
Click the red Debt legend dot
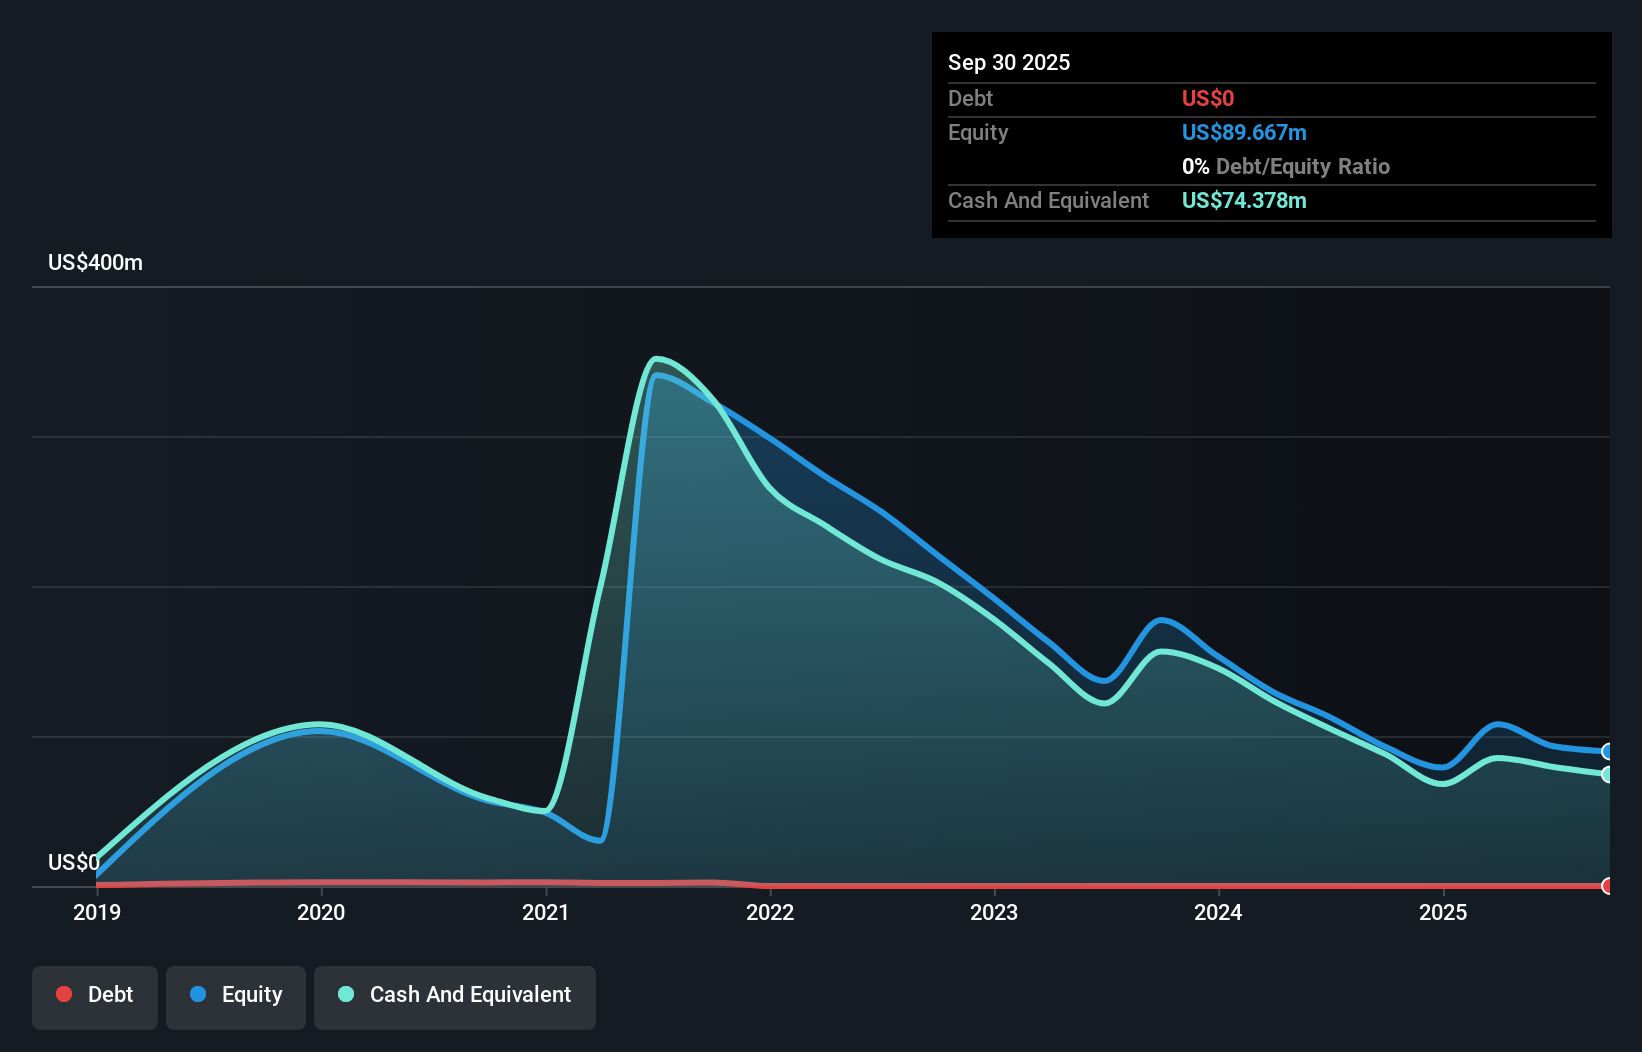[x=63, y=994]
